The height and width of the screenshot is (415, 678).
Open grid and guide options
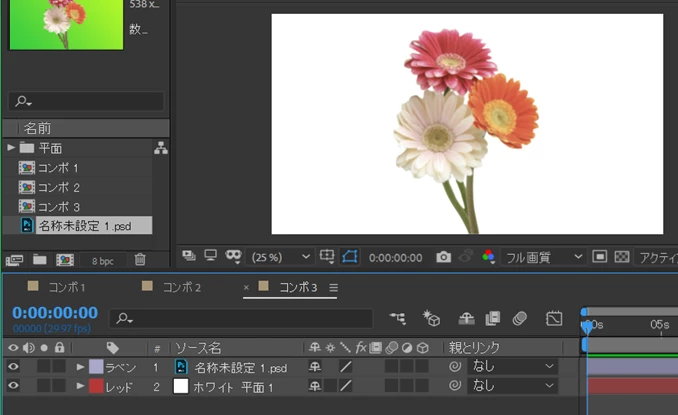point(327,256)
